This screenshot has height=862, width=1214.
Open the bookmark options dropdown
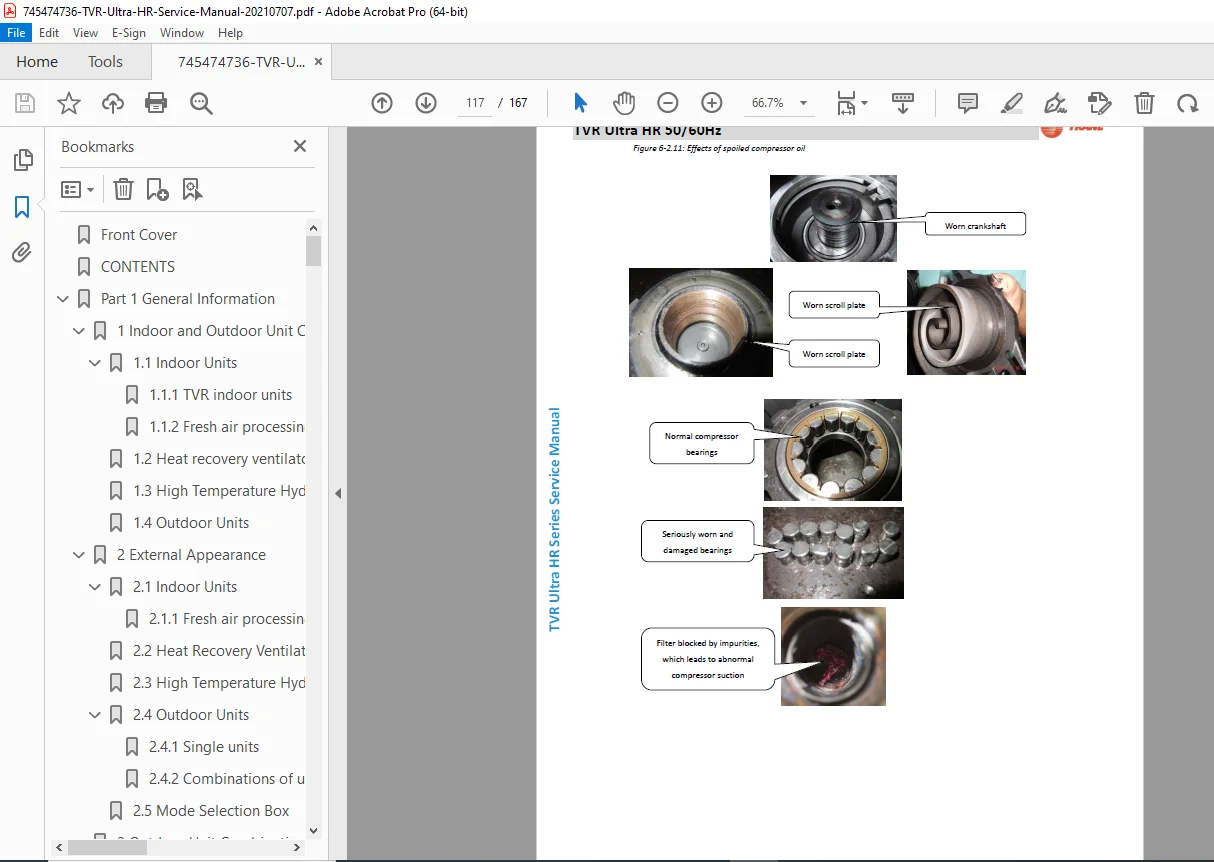pyautogui.click(x=77, y=189)
